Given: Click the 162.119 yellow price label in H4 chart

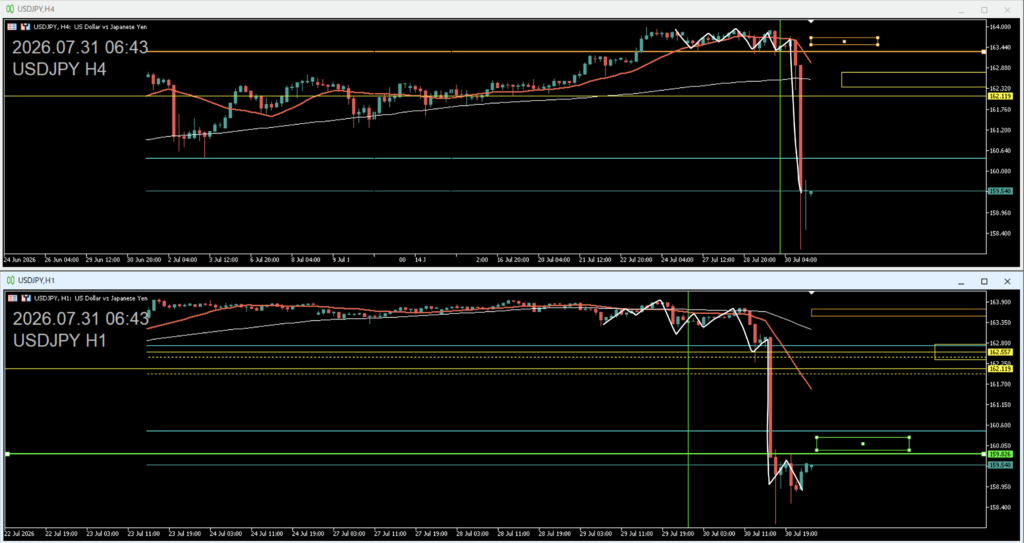Looking at the screenshot, I should tap(1000, 96).
